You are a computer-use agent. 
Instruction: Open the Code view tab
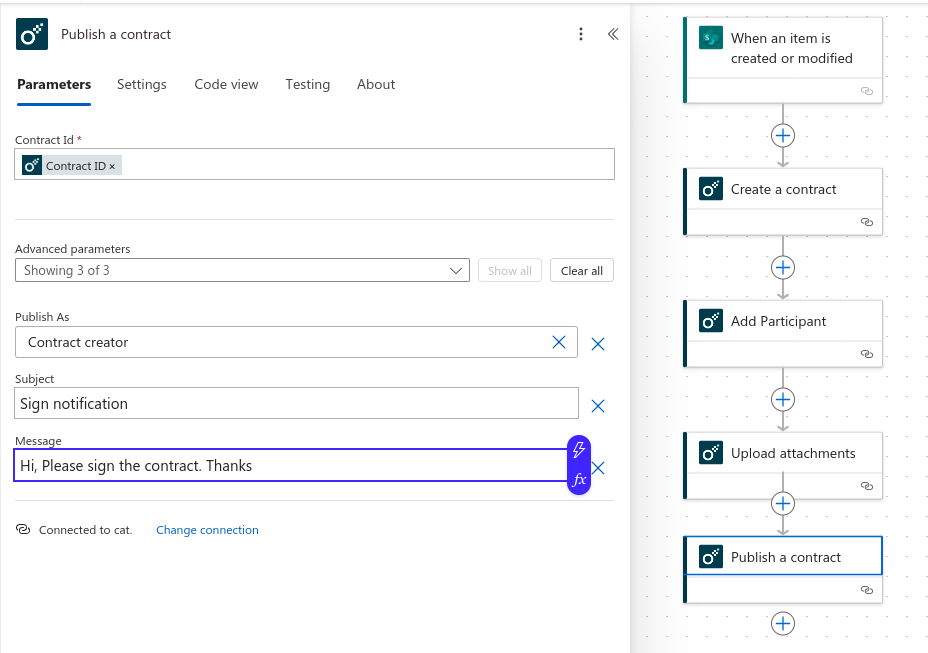[x=226, y=85]
